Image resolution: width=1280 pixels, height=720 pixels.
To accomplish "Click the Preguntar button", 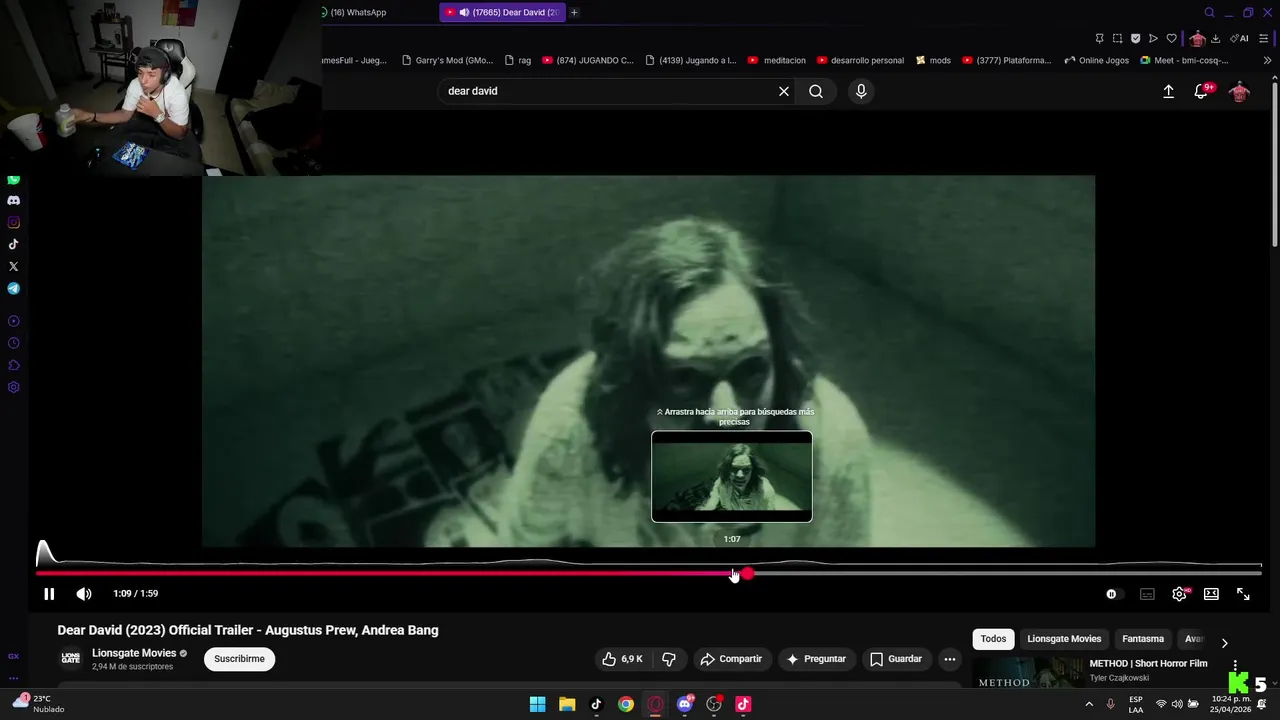I will (x=816, y=659).
